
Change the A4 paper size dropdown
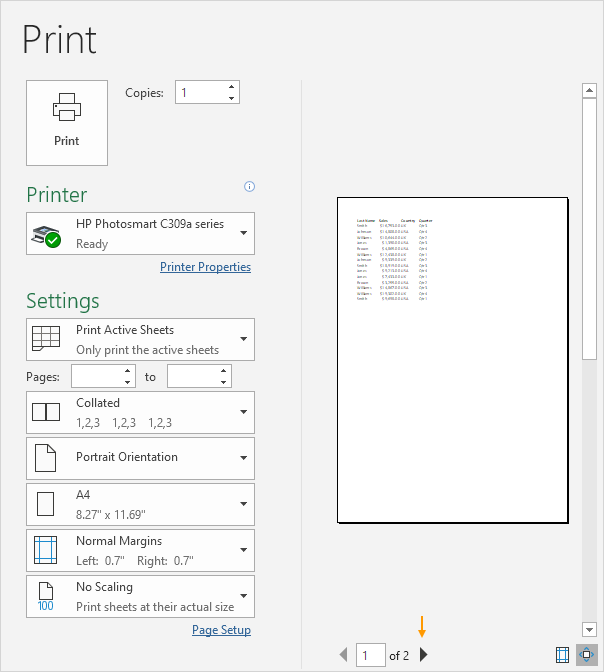(x=140, y=504)
